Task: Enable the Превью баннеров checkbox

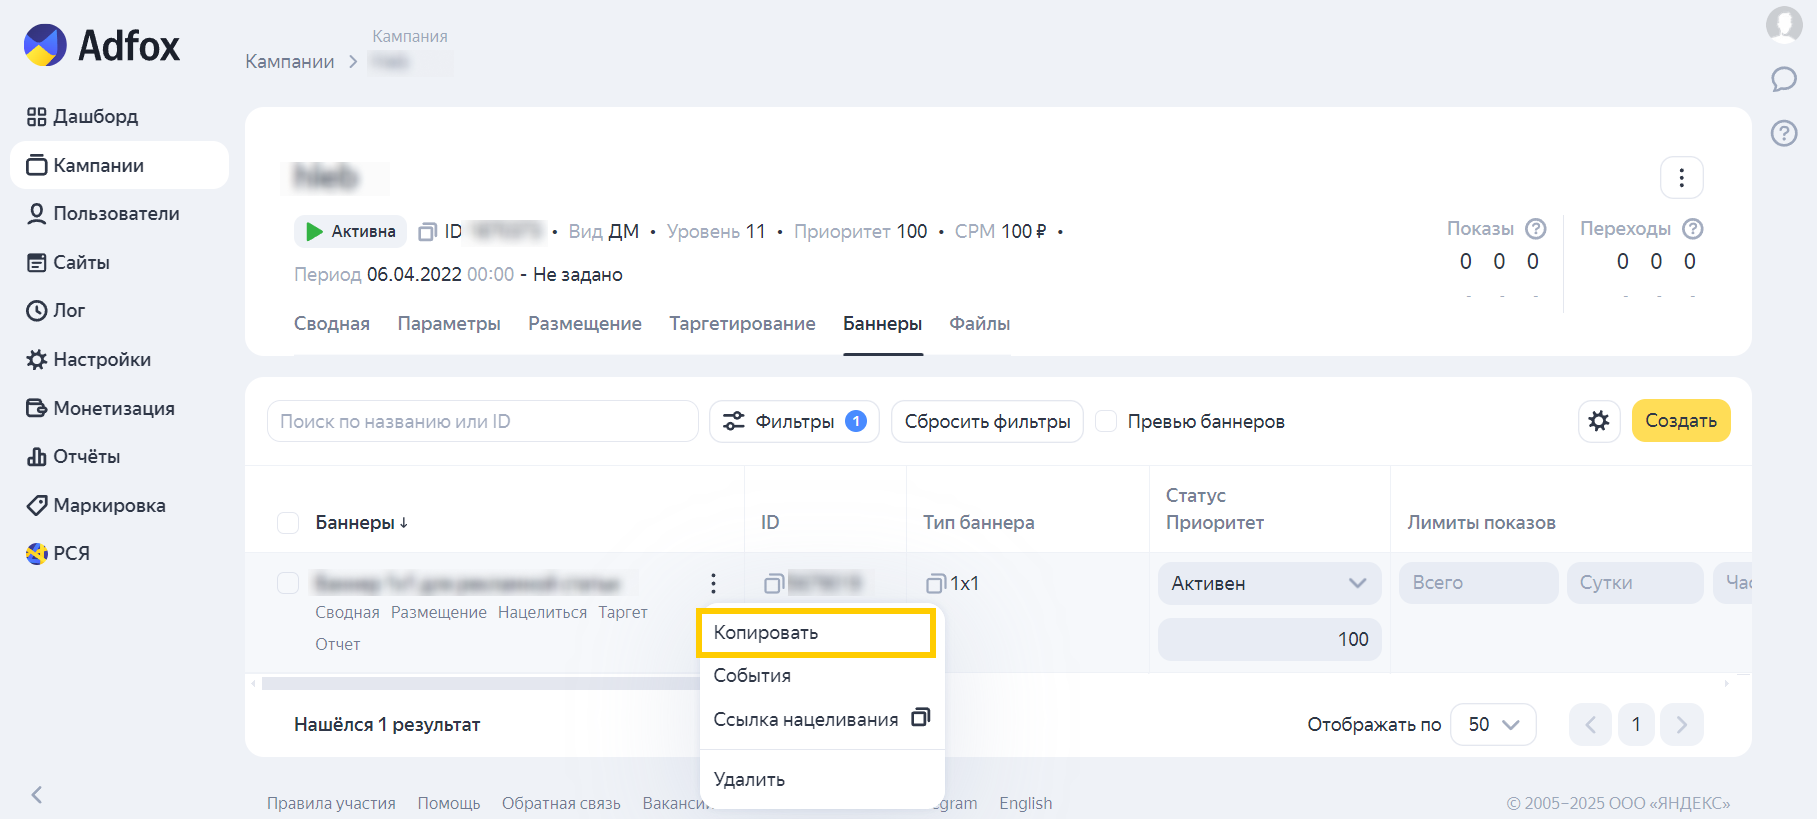Action: point(1106,421)
